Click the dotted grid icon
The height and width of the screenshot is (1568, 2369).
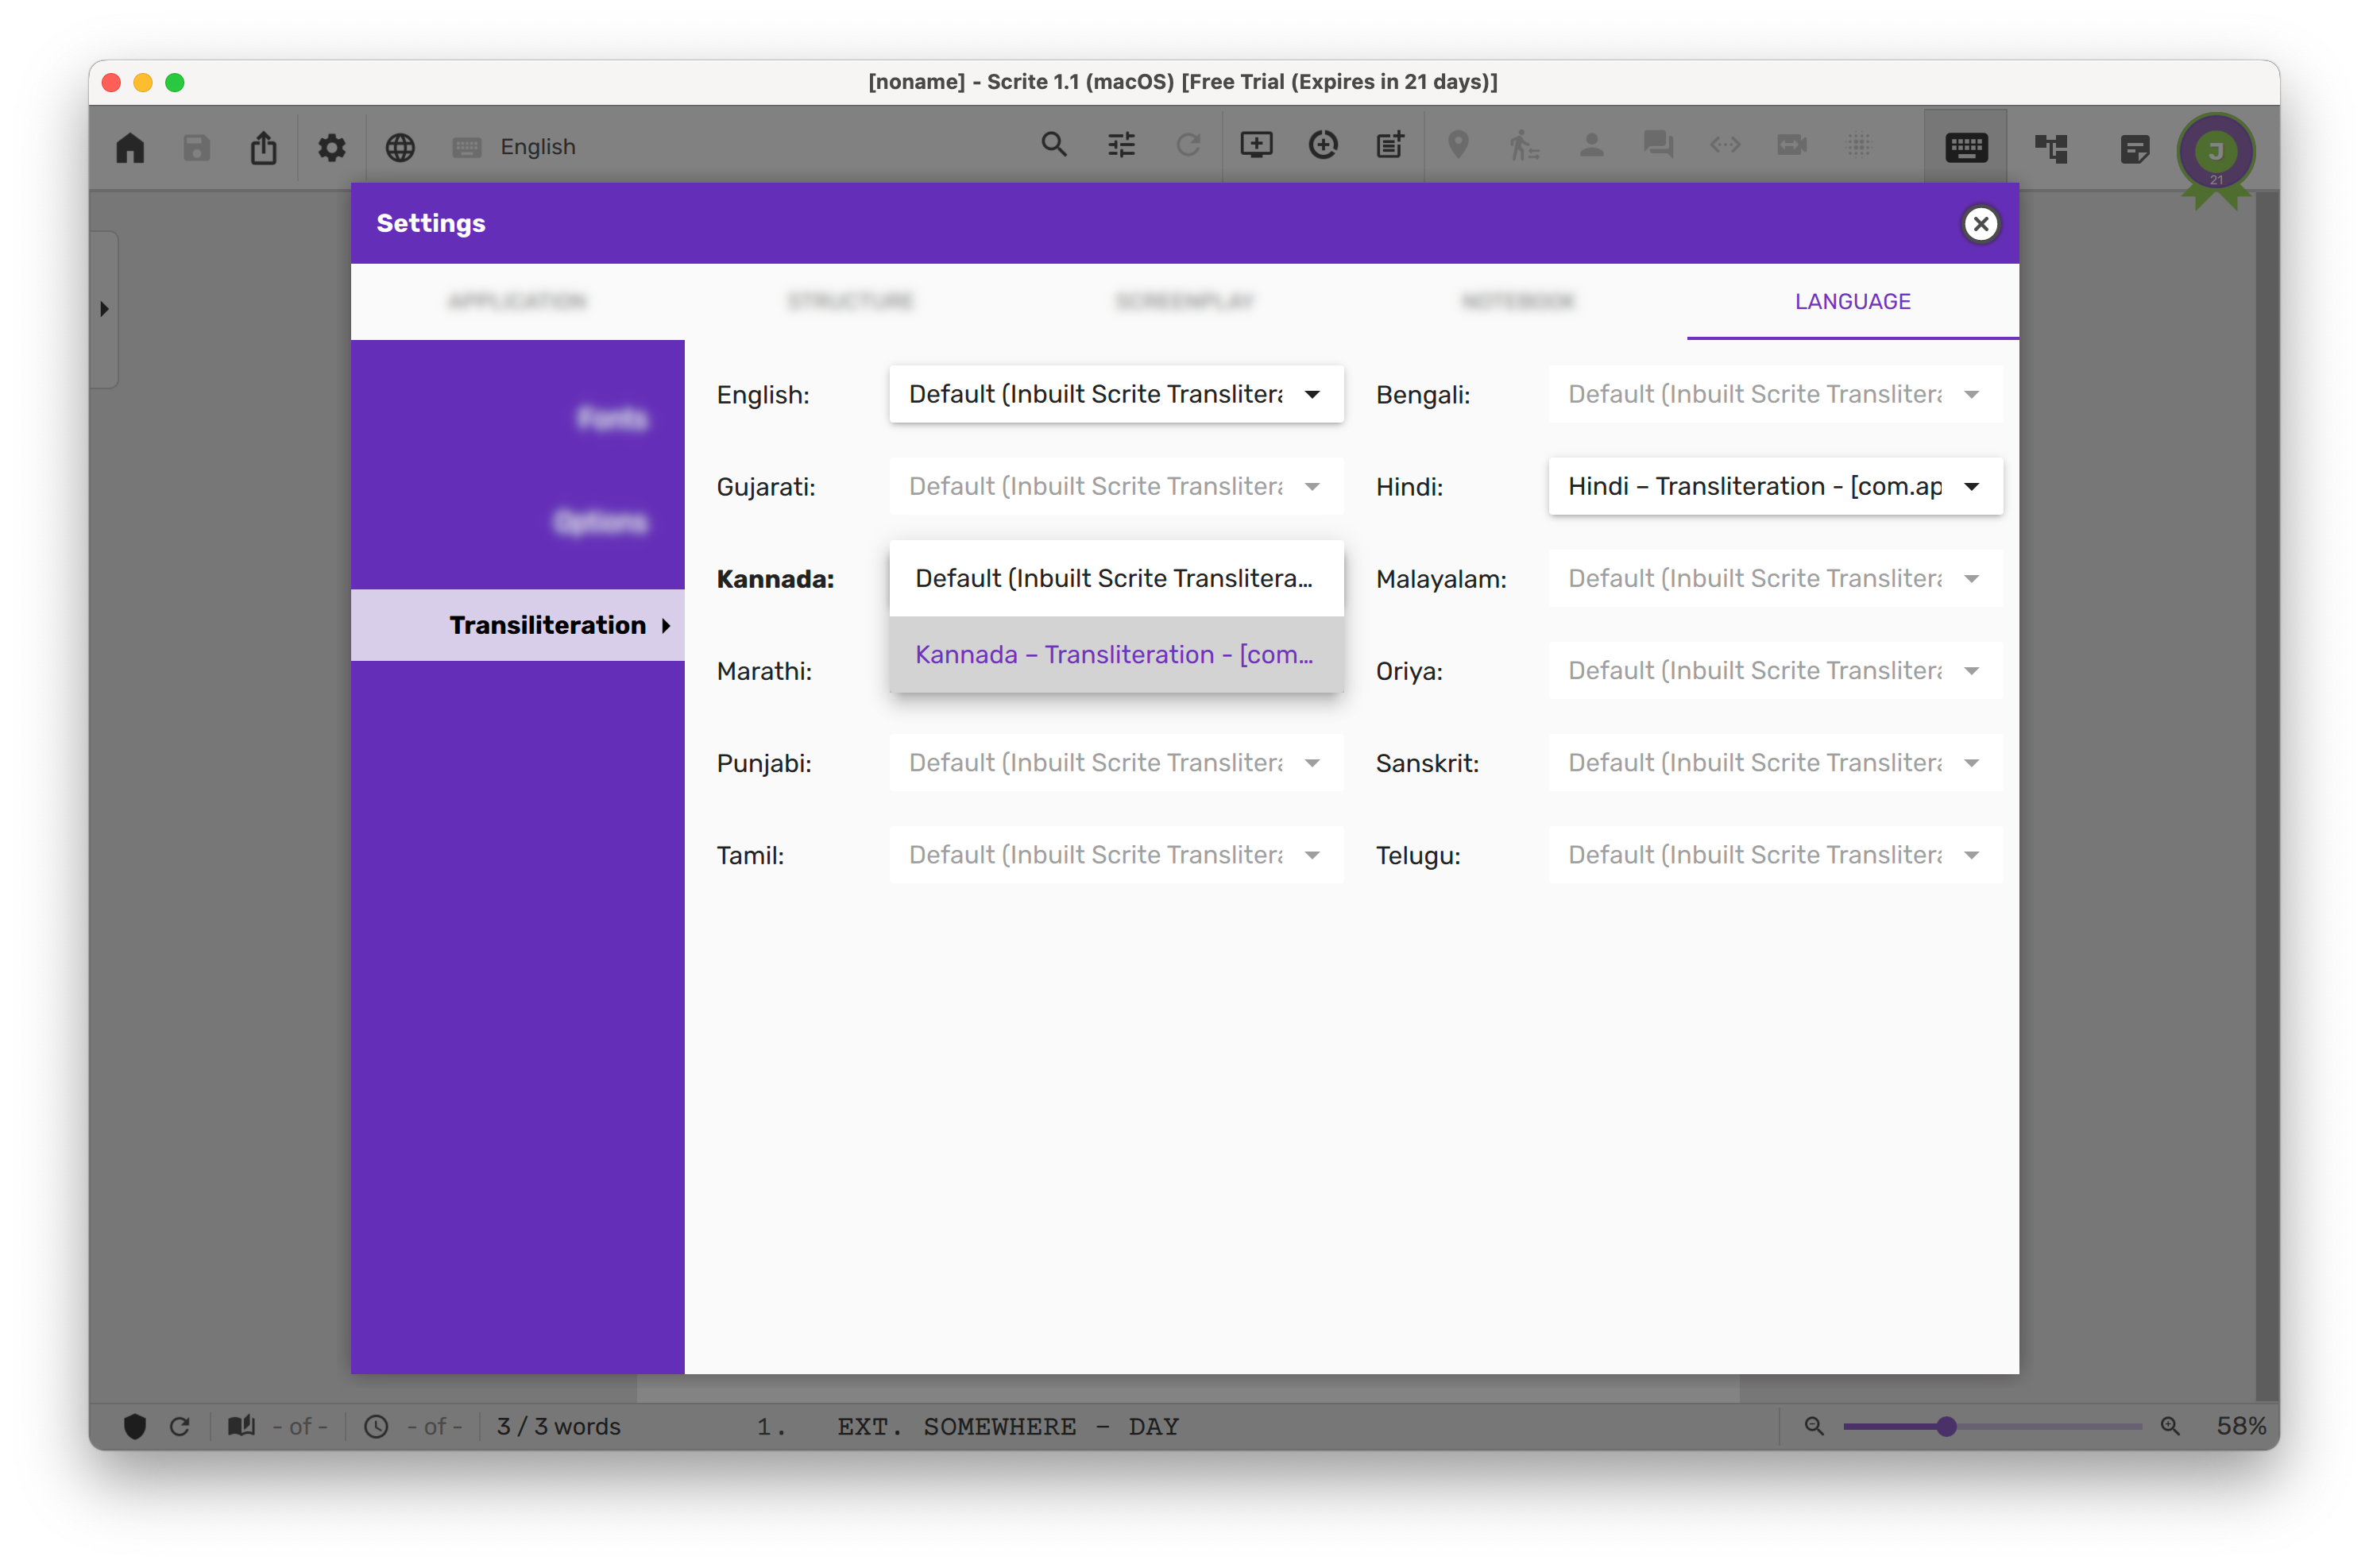(x=1858, y=145)
